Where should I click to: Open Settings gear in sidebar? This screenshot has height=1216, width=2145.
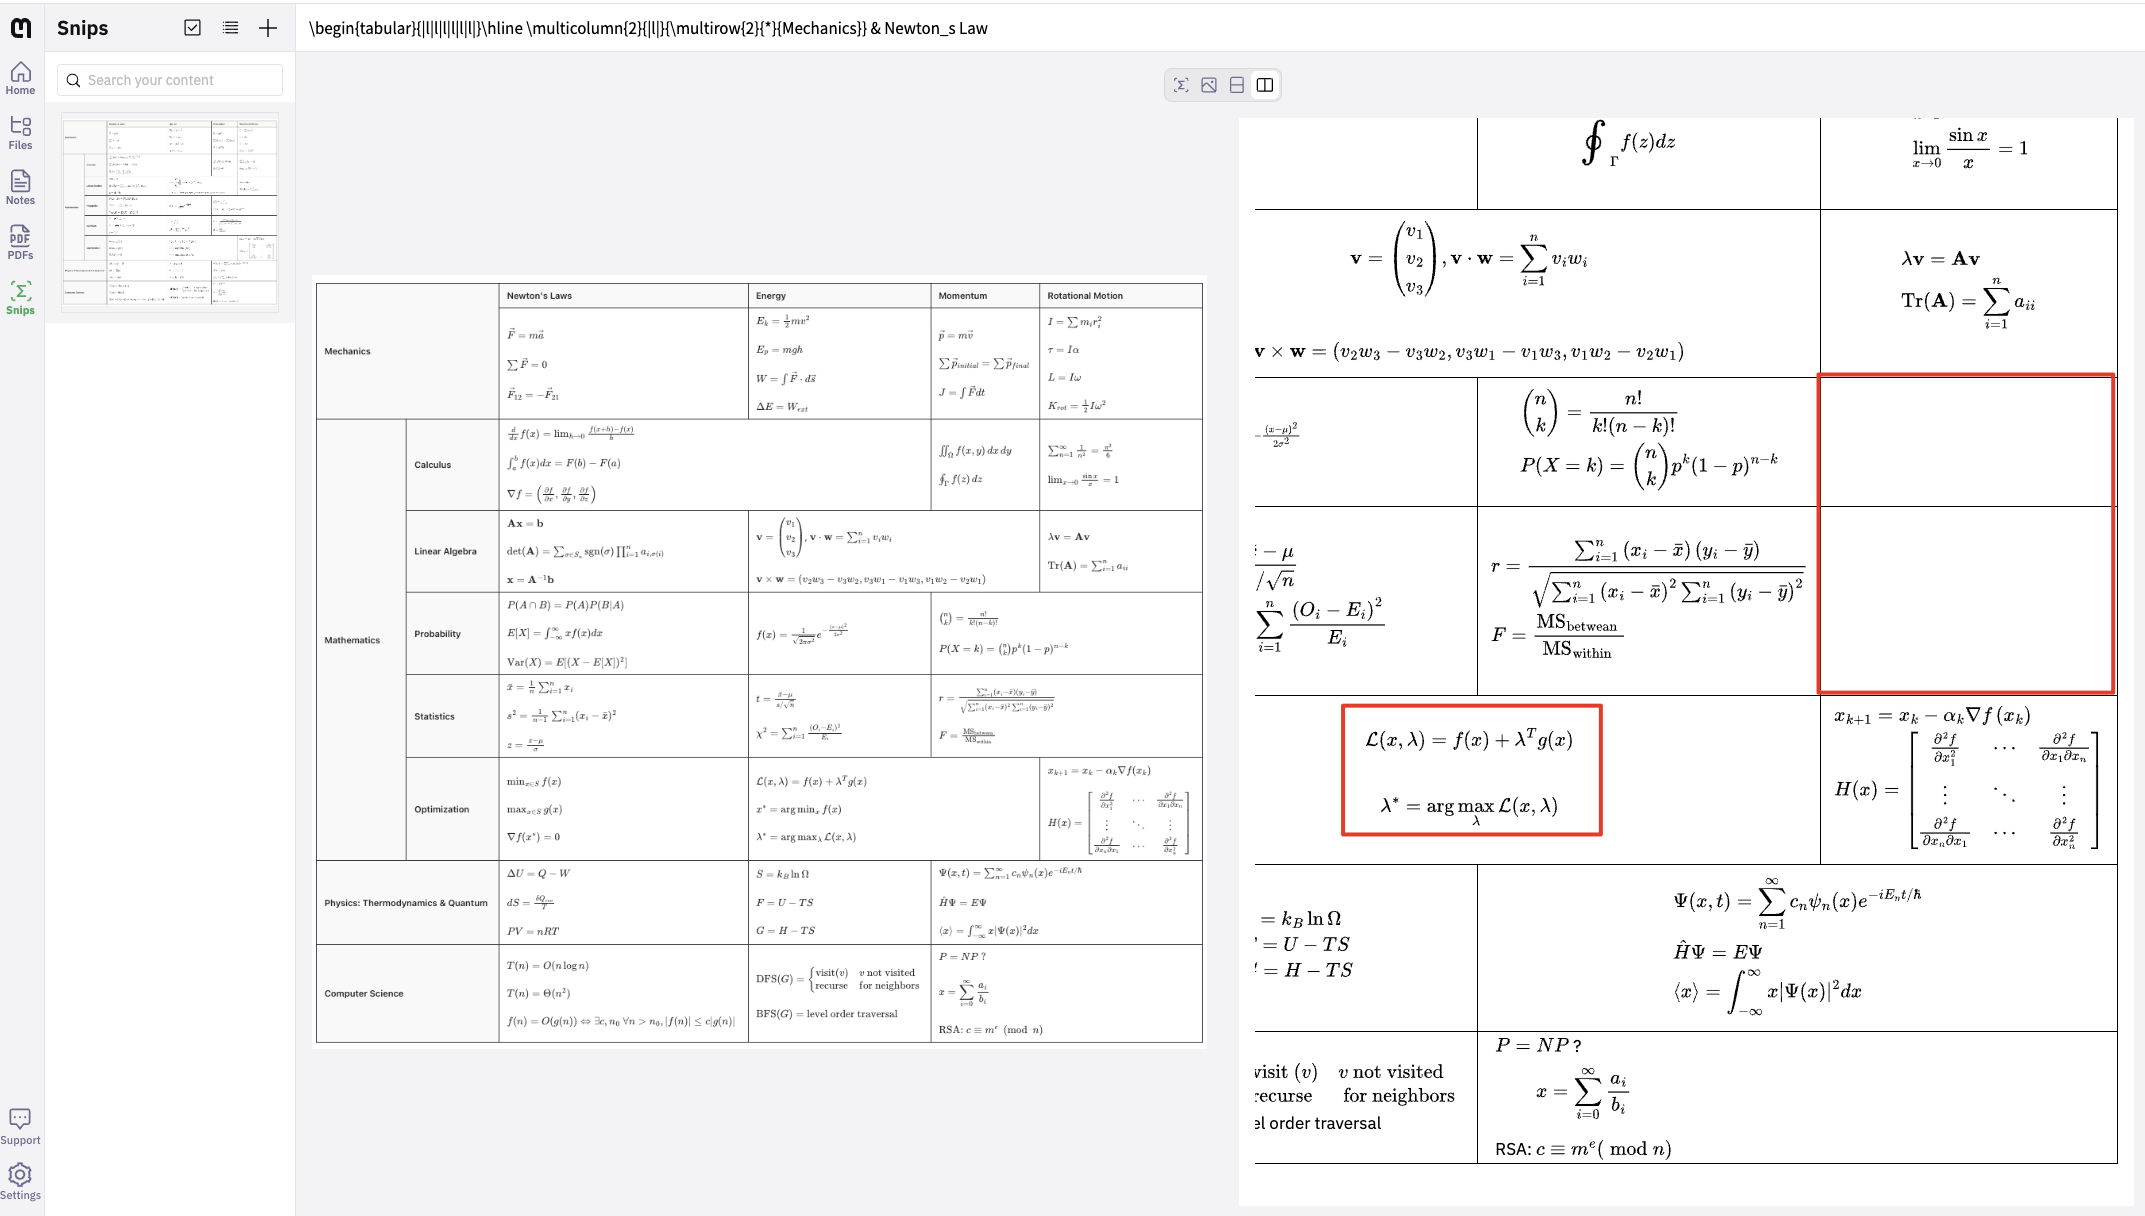[x=20, y=1181]
